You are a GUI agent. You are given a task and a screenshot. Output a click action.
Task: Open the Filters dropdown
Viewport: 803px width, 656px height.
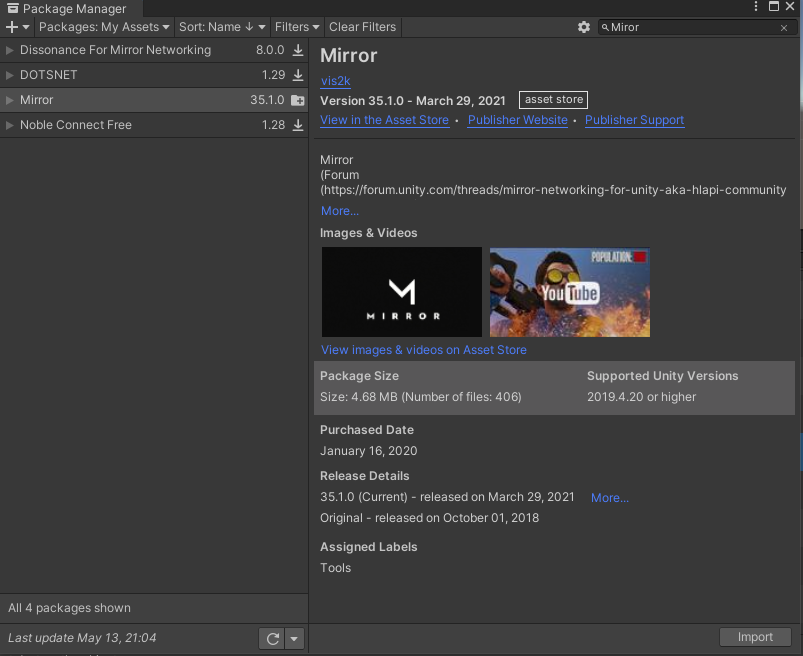coord(297,27)
